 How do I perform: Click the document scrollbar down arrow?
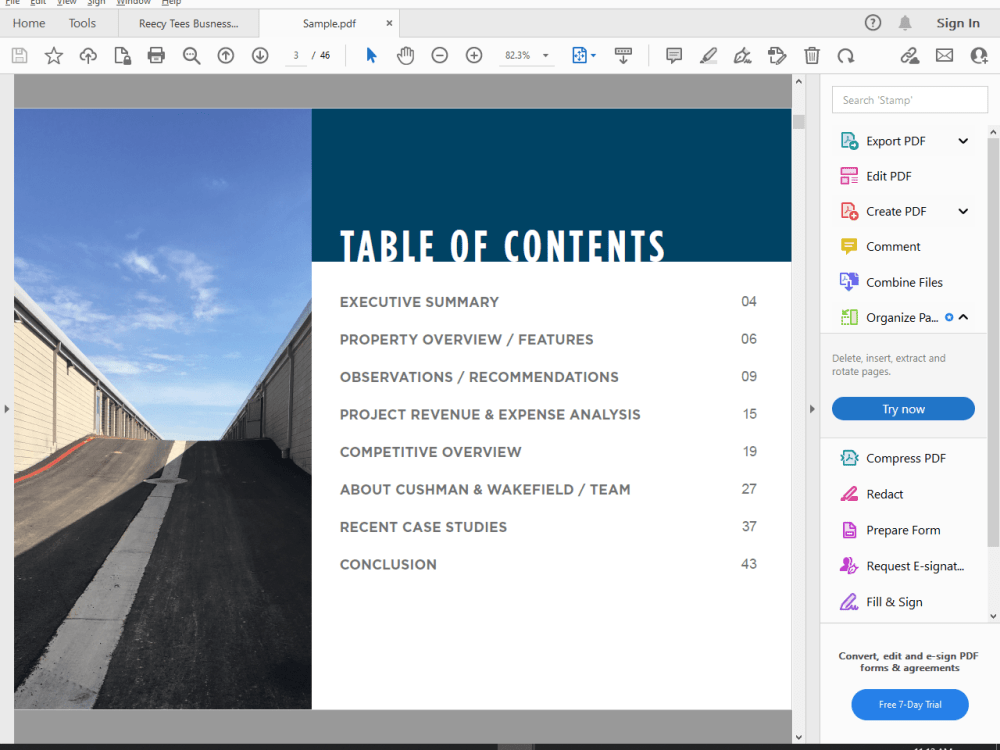click(x=798, y=737)
